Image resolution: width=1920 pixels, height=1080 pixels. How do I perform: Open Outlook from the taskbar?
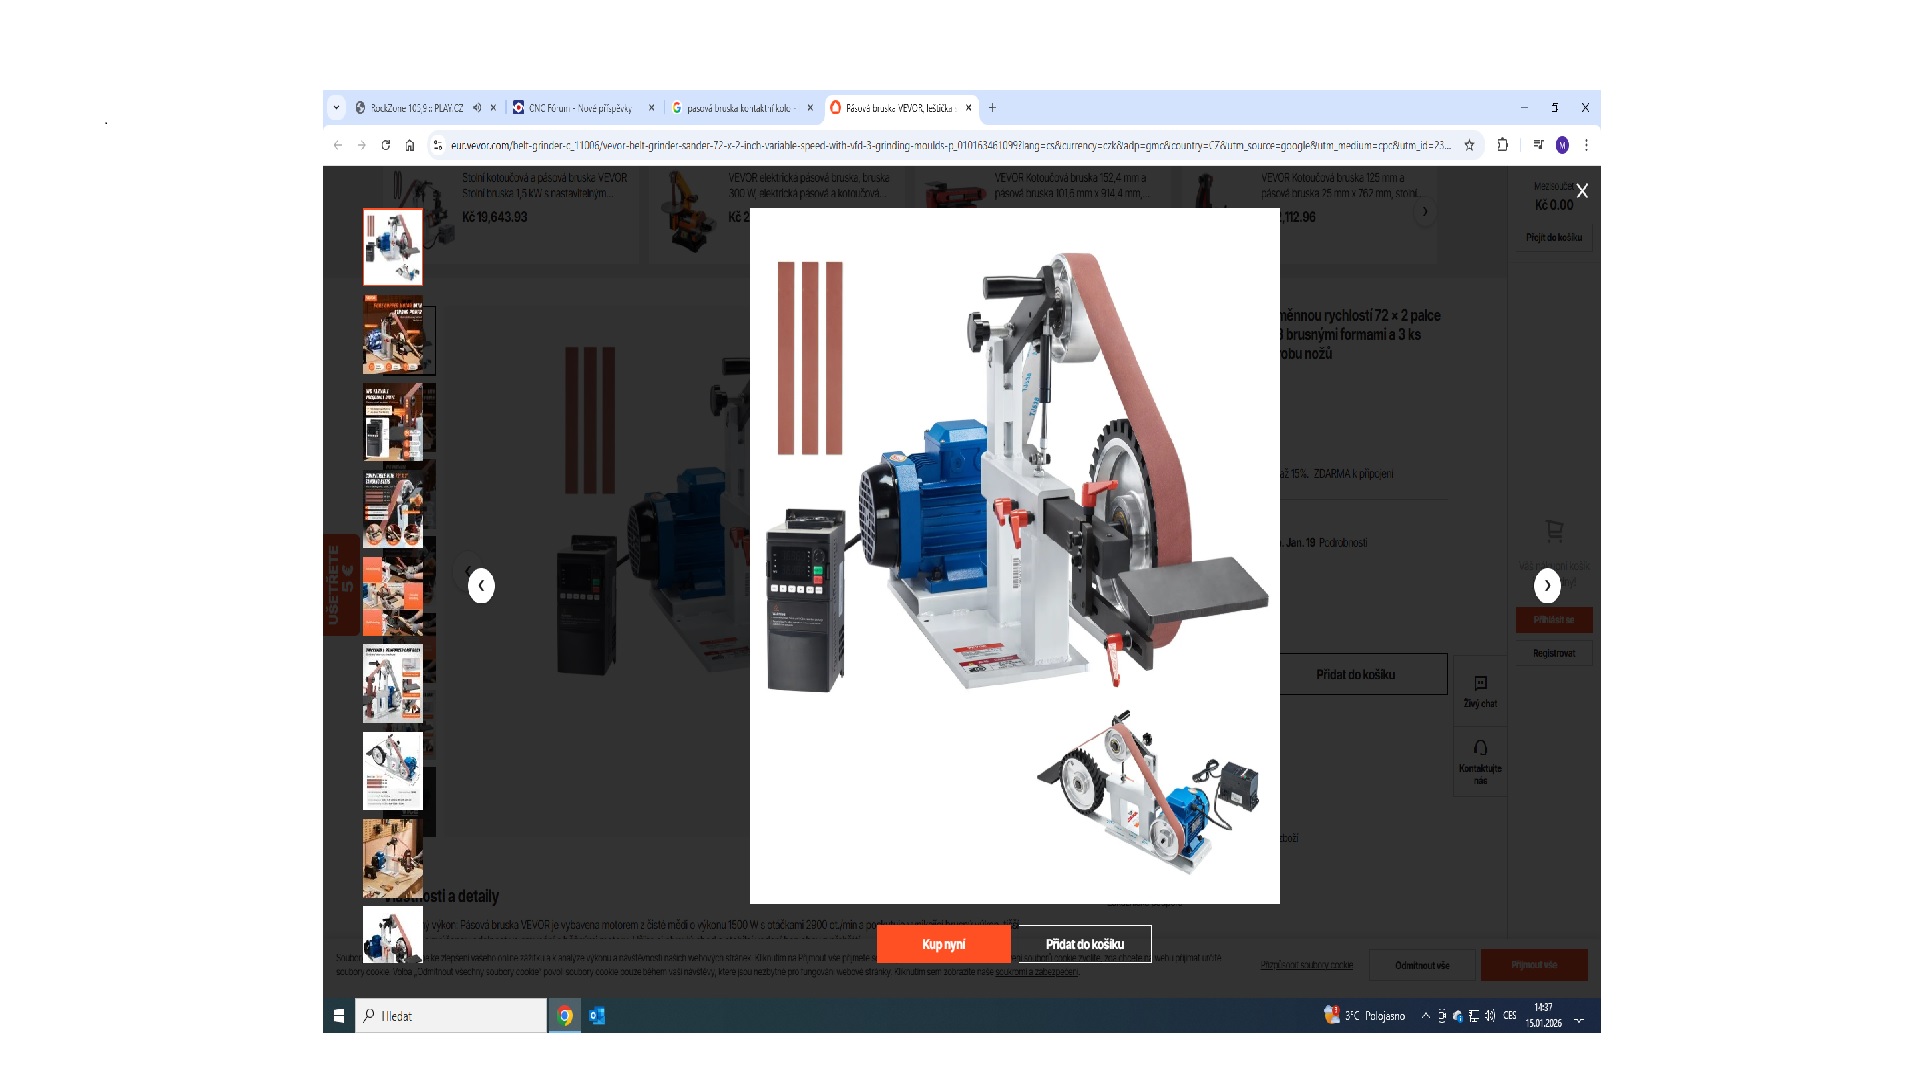pyautogui.click(x=597, y=1016)
